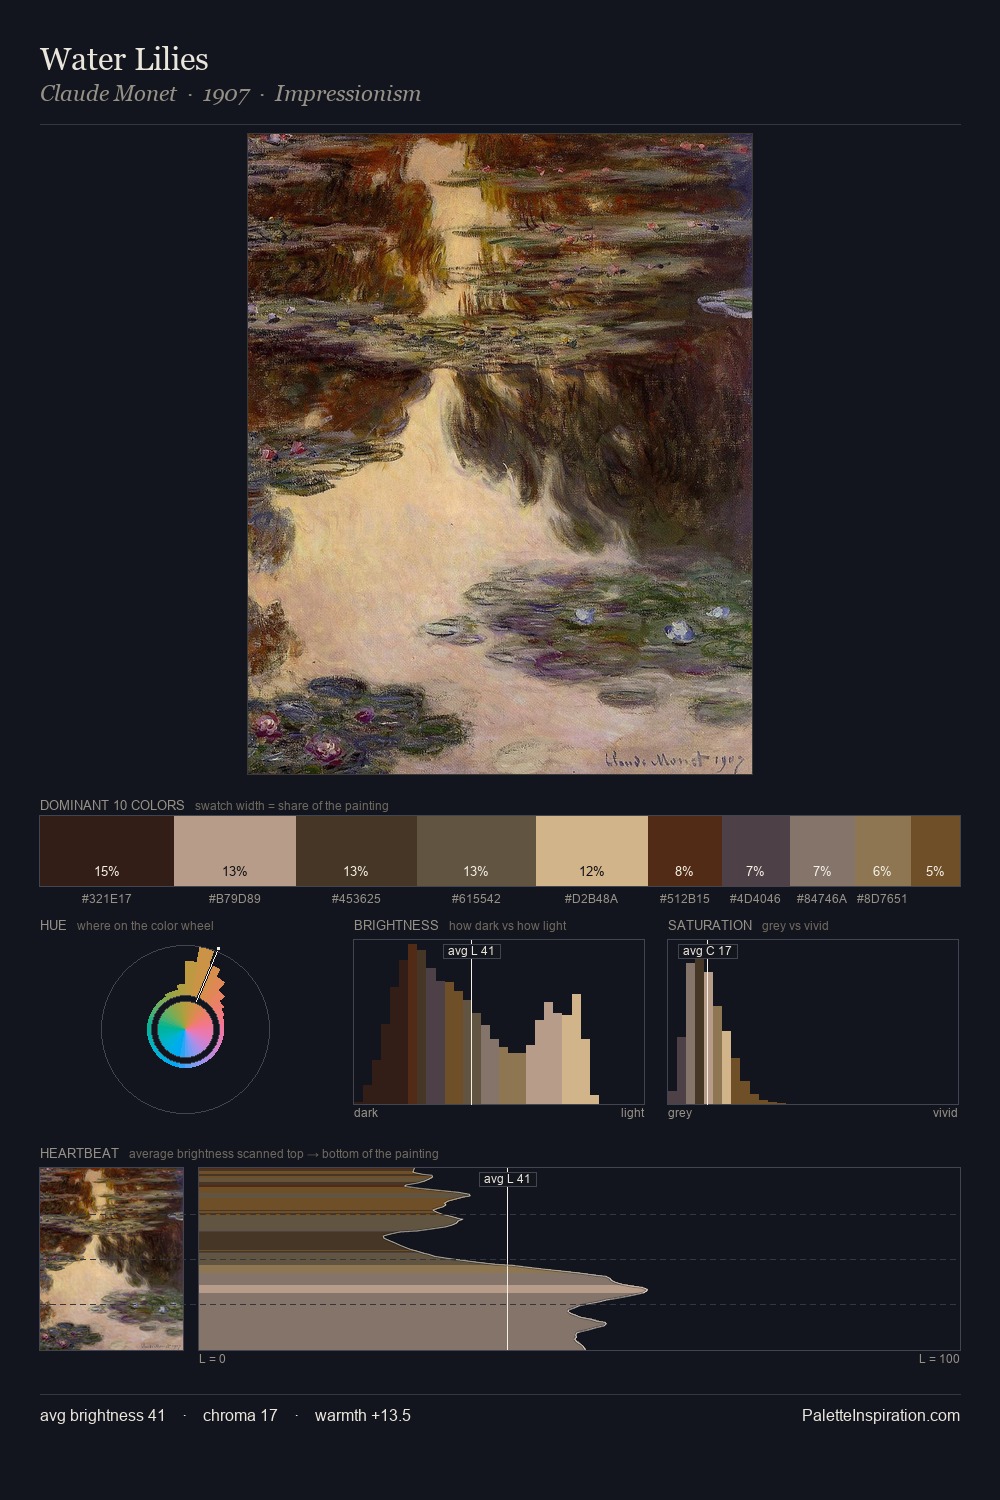Click the hue color wheel

coord(186,1029)
